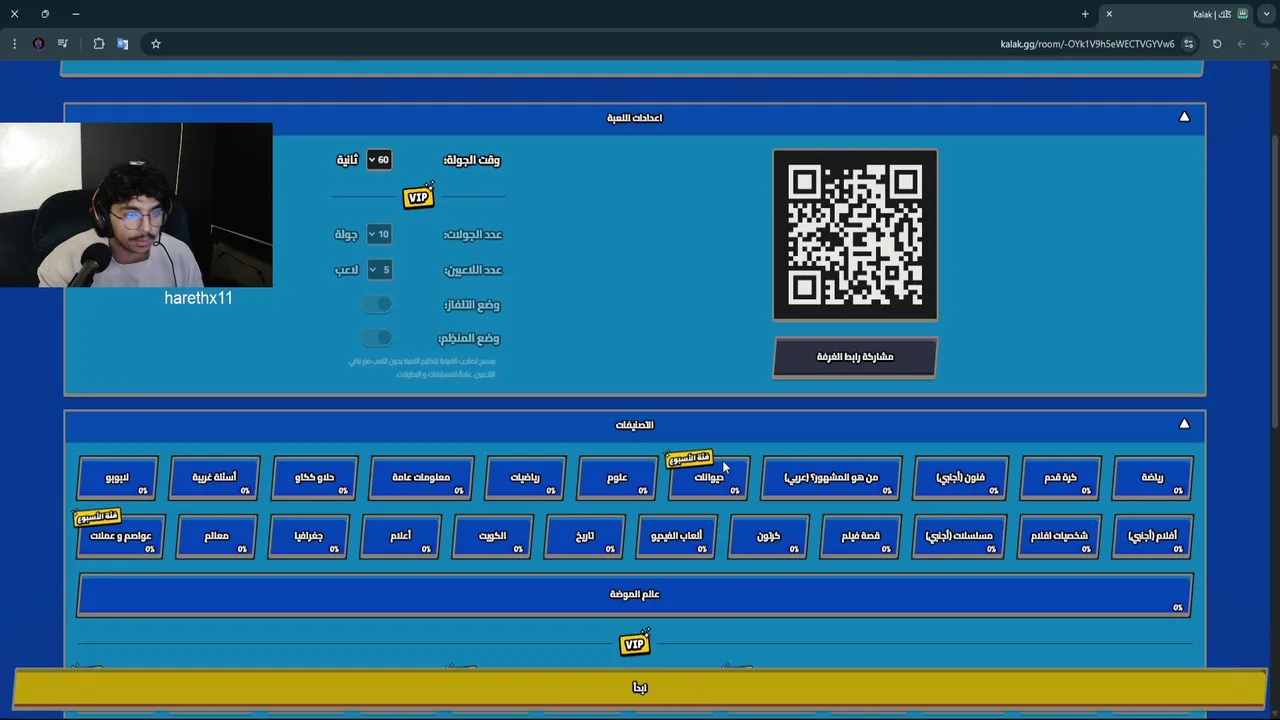The image size is (1280, 720).
Task: Open the players count dropdown showing 5
Action: [379, 270]
